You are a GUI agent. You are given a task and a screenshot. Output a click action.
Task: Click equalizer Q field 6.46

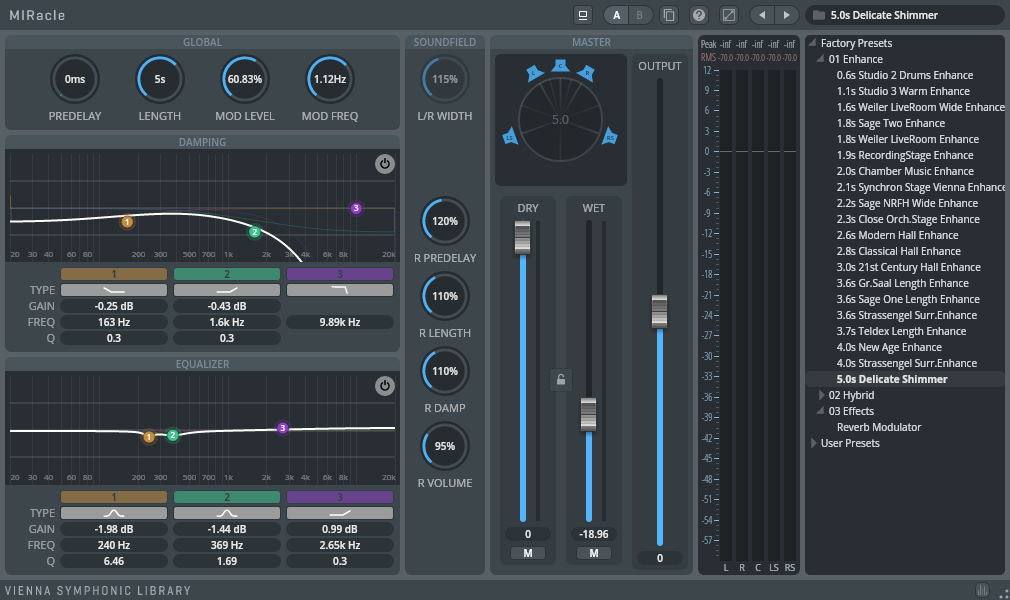point(114,561)
